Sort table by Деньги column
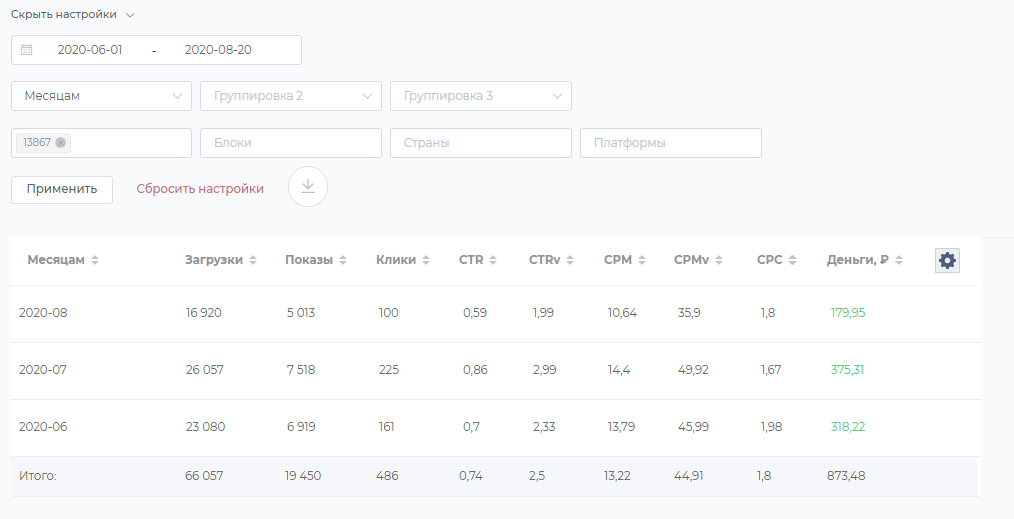 click(x=899, y=260)
